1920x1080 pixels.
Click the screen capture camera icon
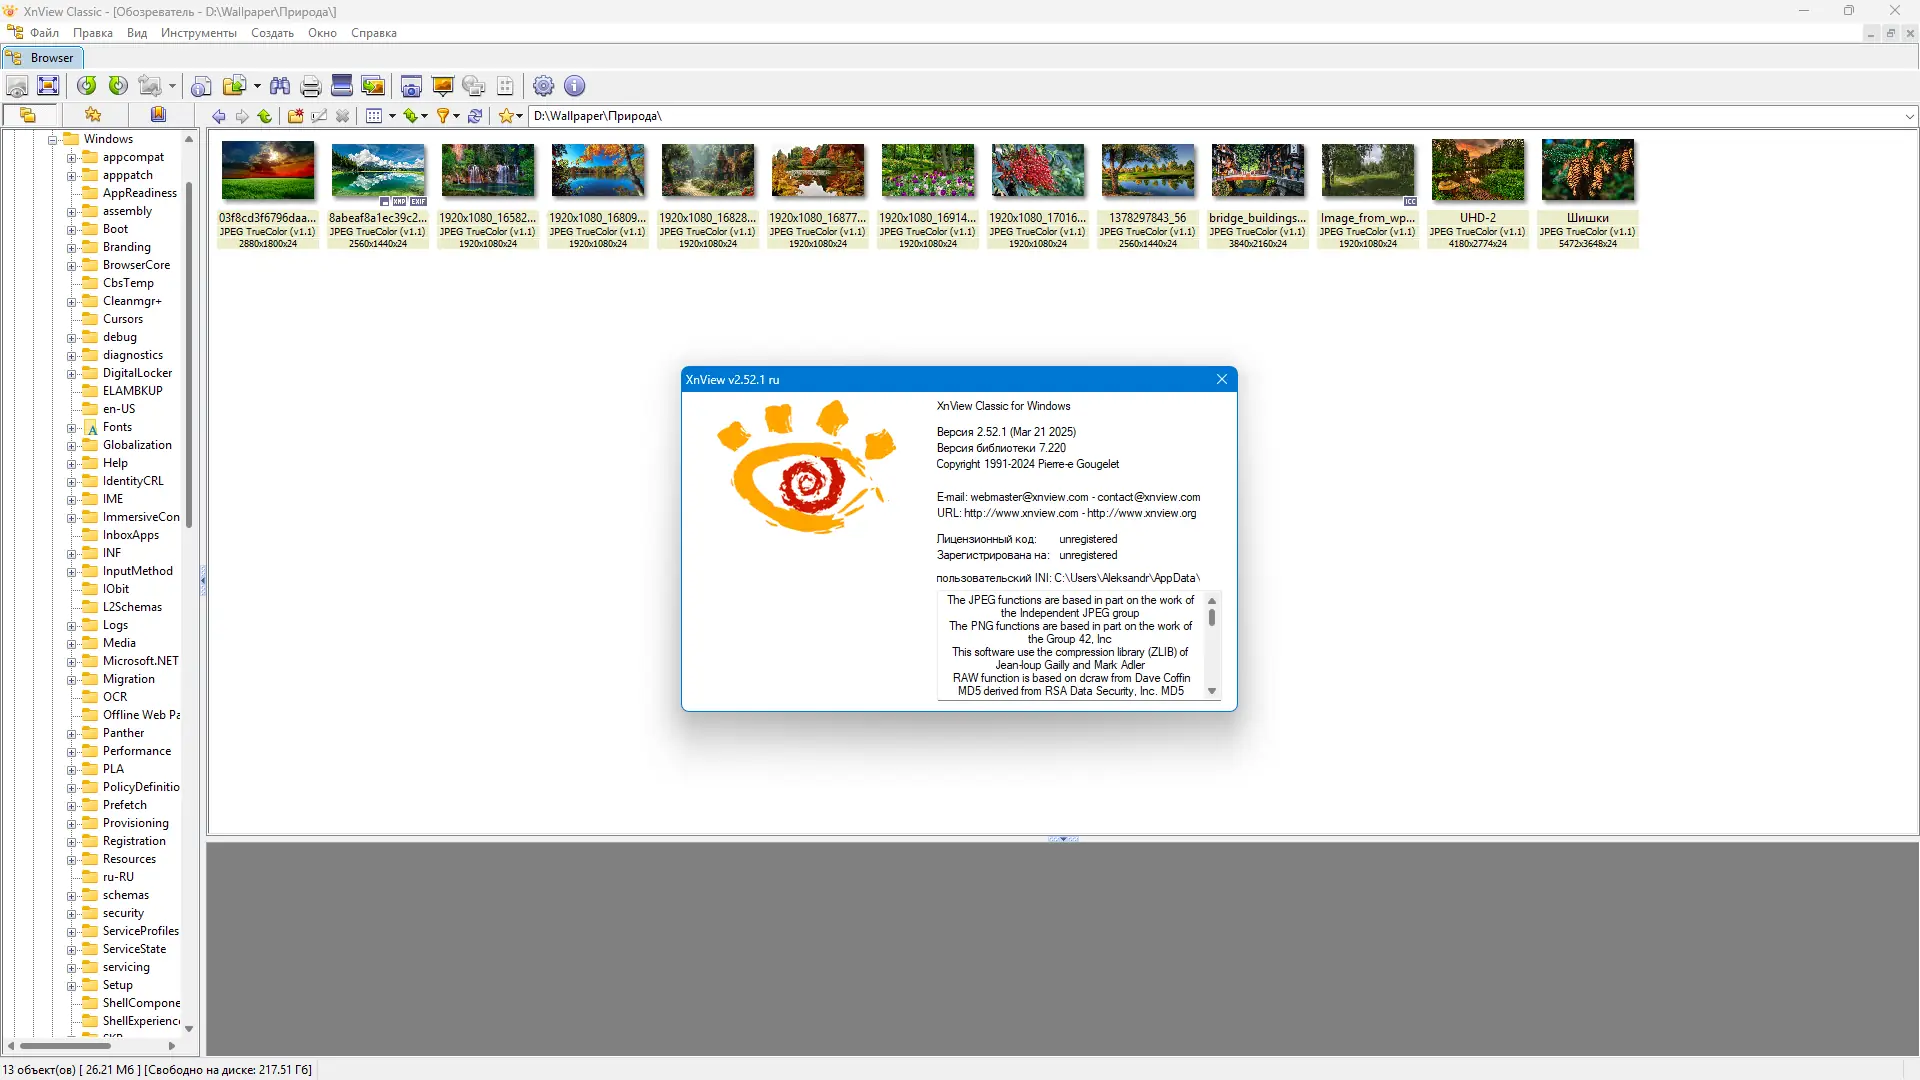(411, 86)
